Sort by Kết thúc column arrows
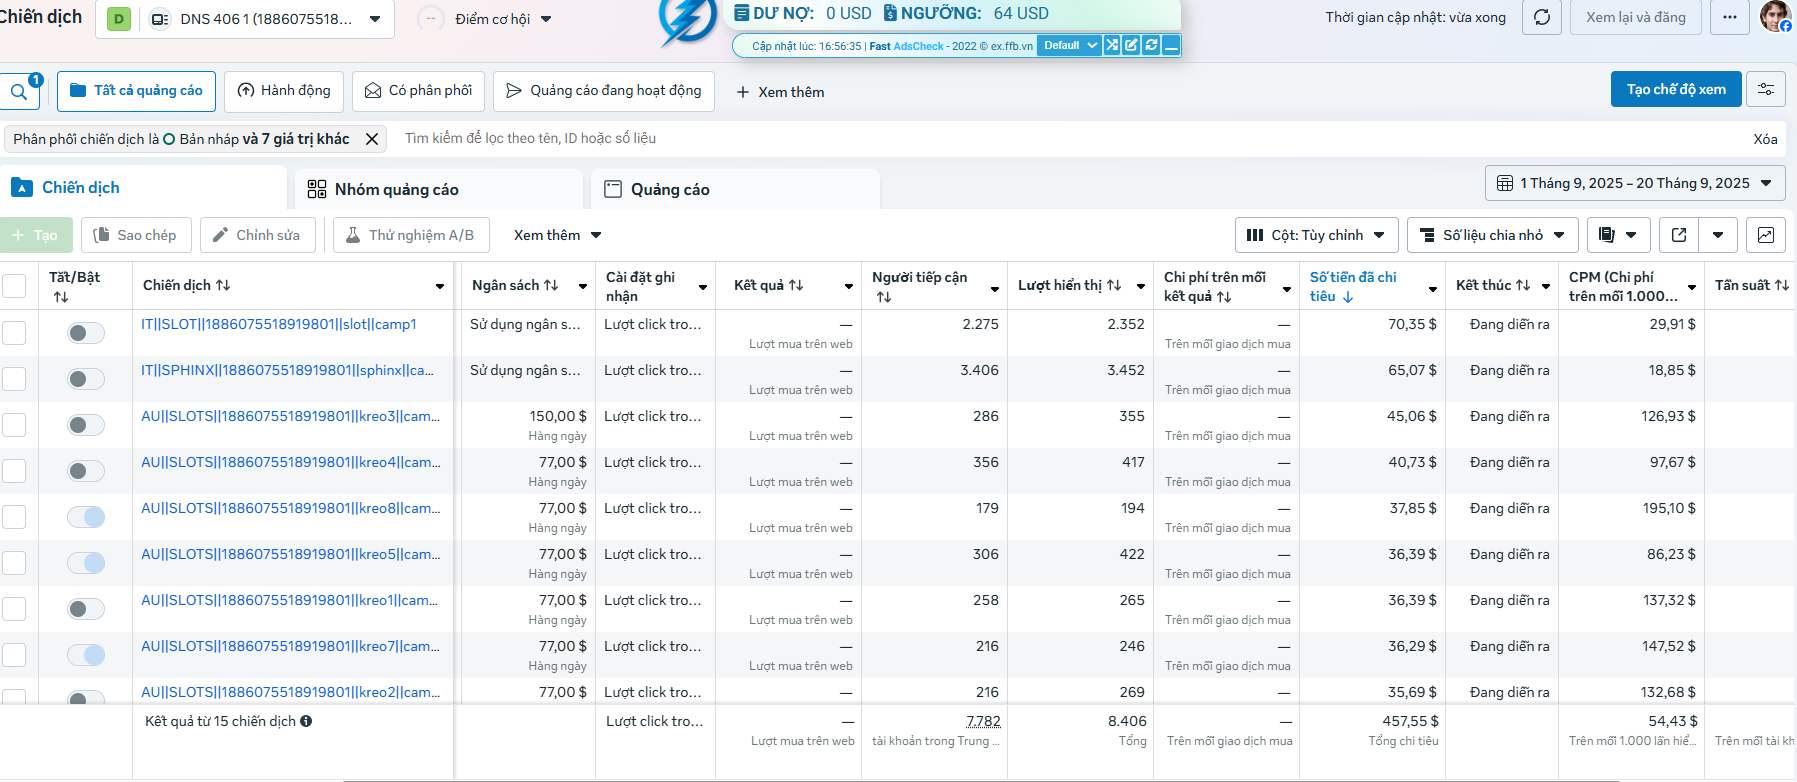This screenshot has height=782, width=1797. (1523, 285)
